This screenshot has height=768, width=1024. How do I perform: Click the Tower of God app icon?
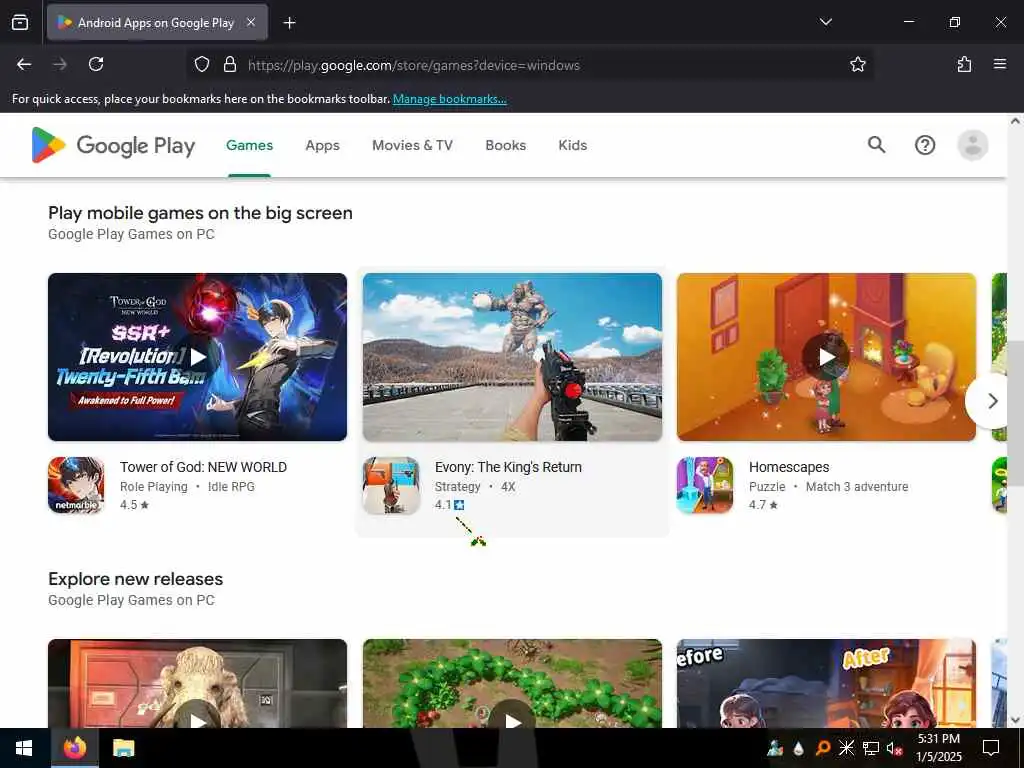click(76, 485)
